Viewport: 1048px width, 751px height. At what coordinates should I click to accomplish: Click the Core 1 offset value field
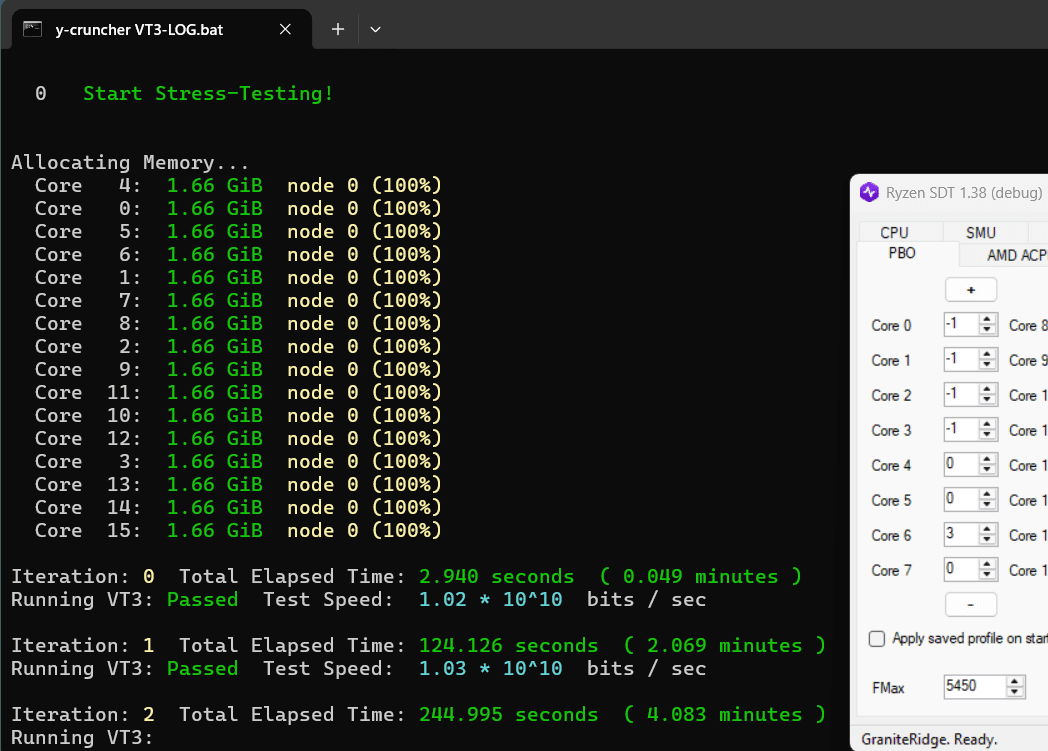[961, 359]
